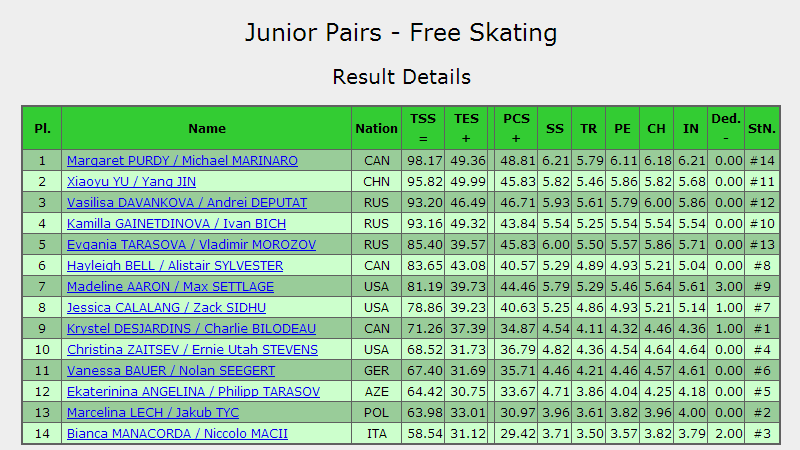Click the Ded. column header
The height and width of the screenshot is (450, 800).
click(x=726, y=128)
